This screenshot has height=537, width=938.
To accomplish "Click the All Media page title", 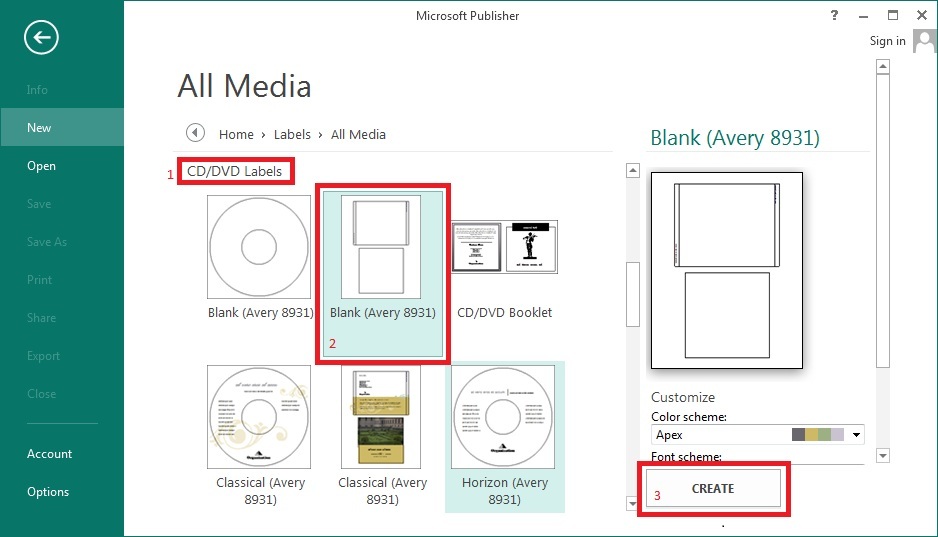I will [244, 86].
